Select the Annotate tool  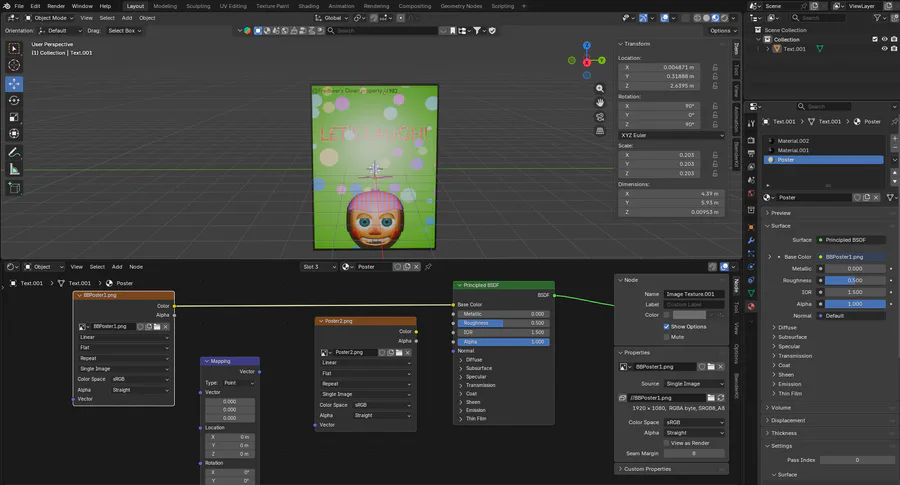click(x=15, y=153)
